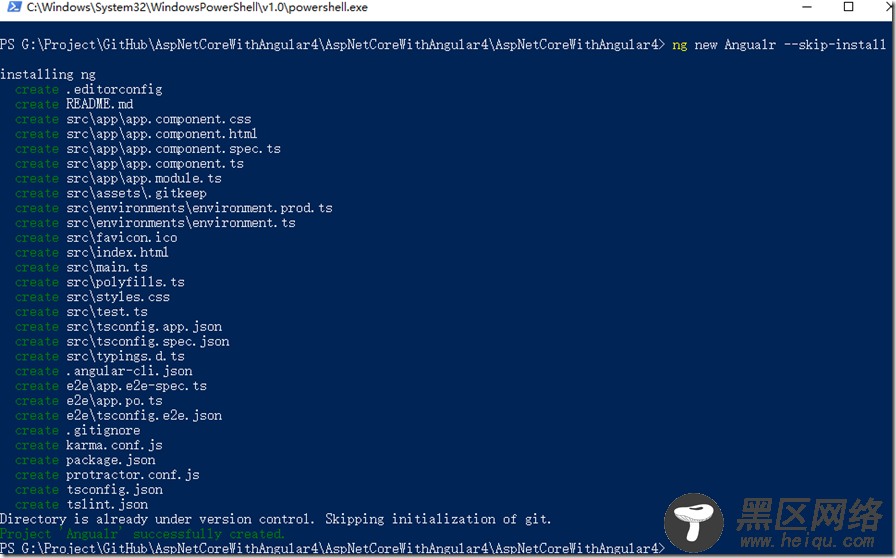896x558 pixels.
Task: Click the package.json output line
Action: point(85,460)
